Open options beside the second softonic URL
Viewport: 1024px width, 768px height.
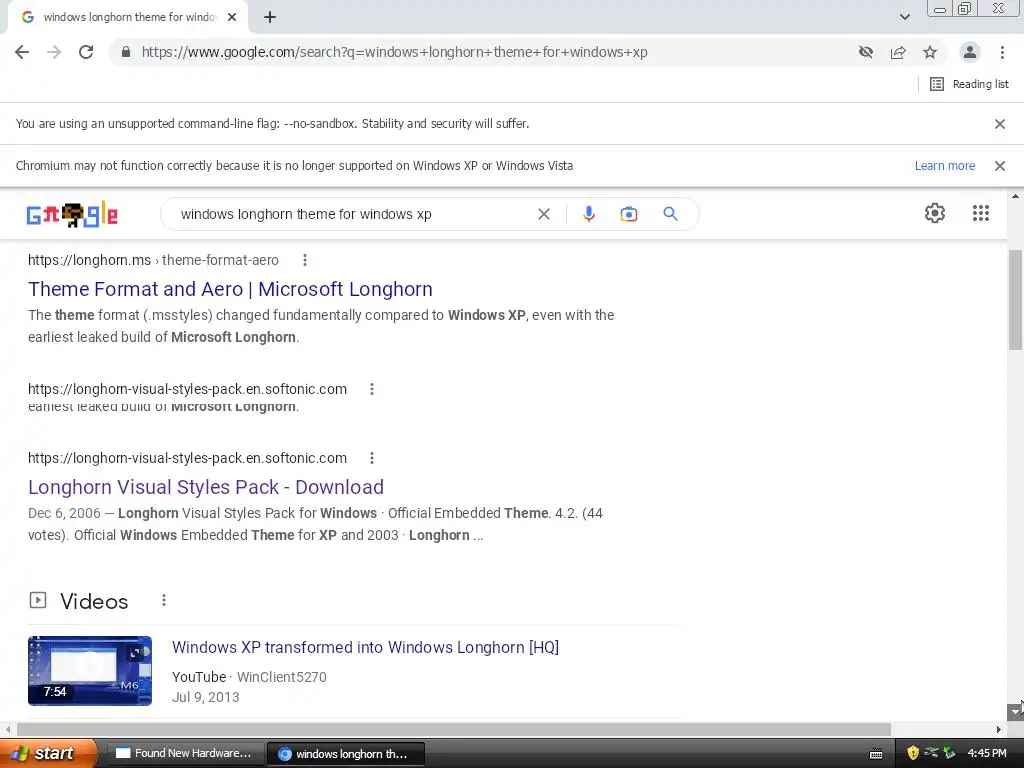[372, 458]
